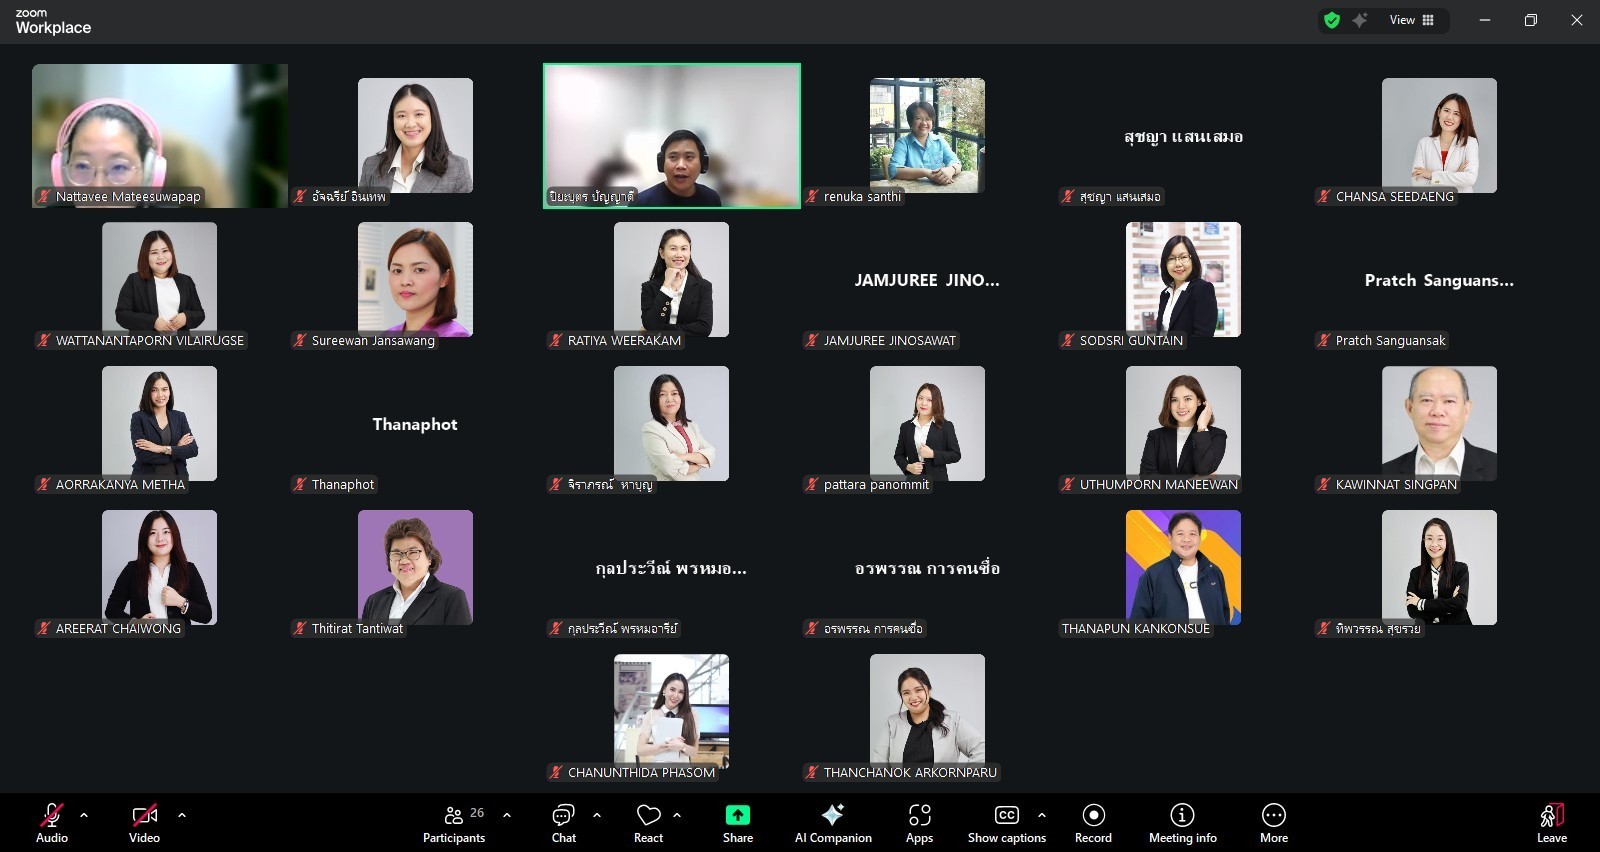The height and width of the screenshot is (852, 1600).
Task: Open the React emoji icon
Action: point(648,815)
